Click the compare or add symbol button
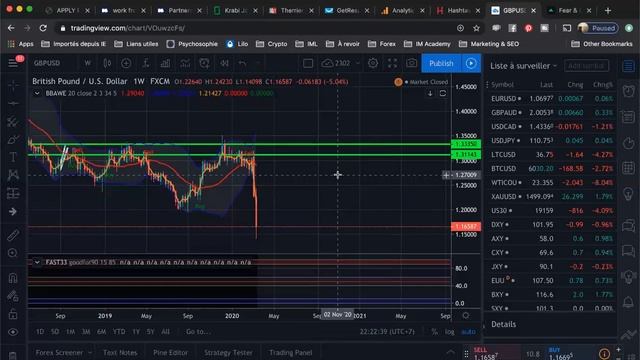The image size is (640, 360). point(126,63)
